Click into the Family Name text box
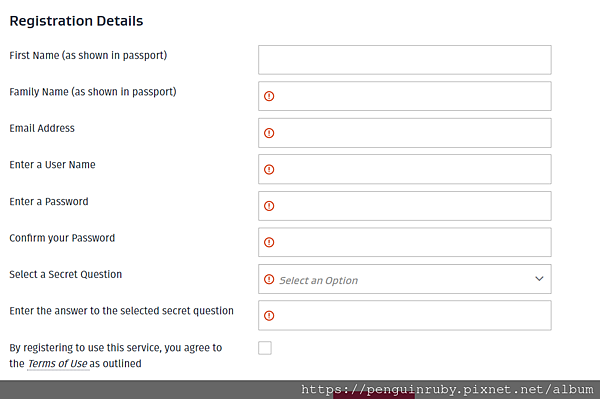The image size is (600, 399). coord(405,96)
